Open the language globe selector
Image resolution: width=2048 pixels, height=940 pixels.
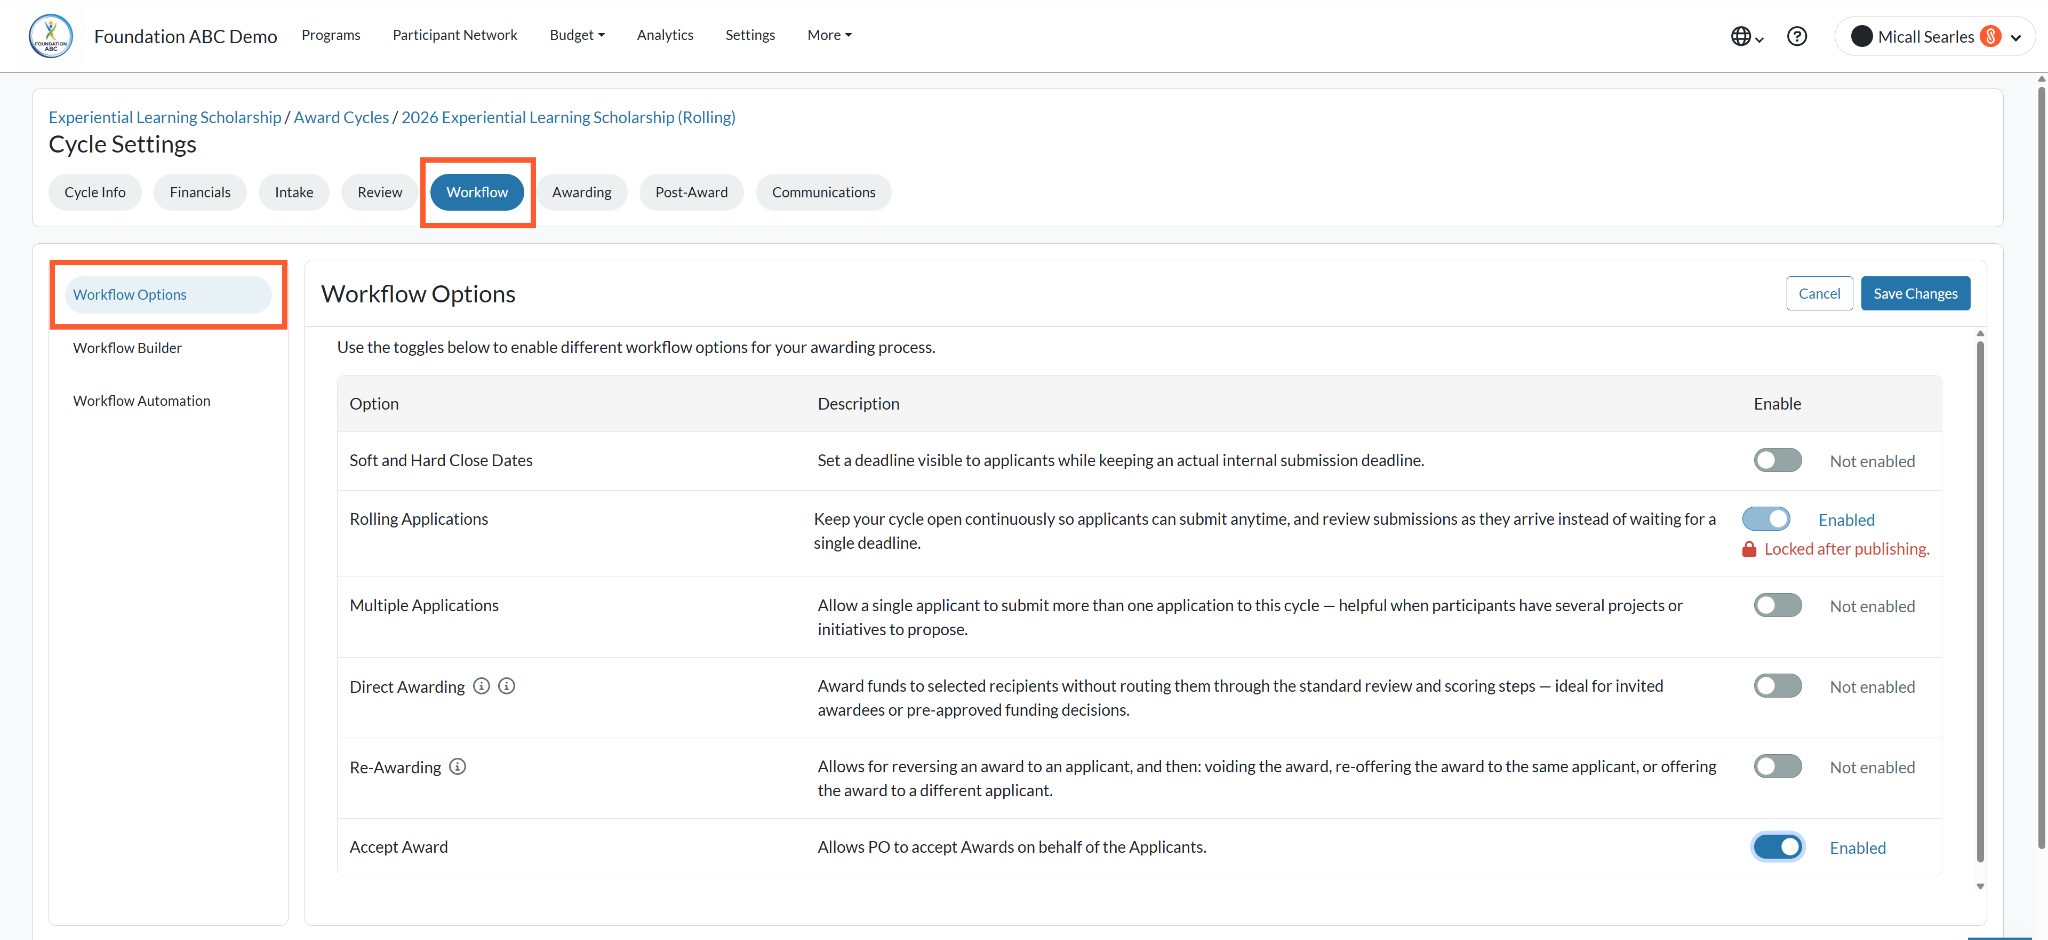pos(1746,36)
